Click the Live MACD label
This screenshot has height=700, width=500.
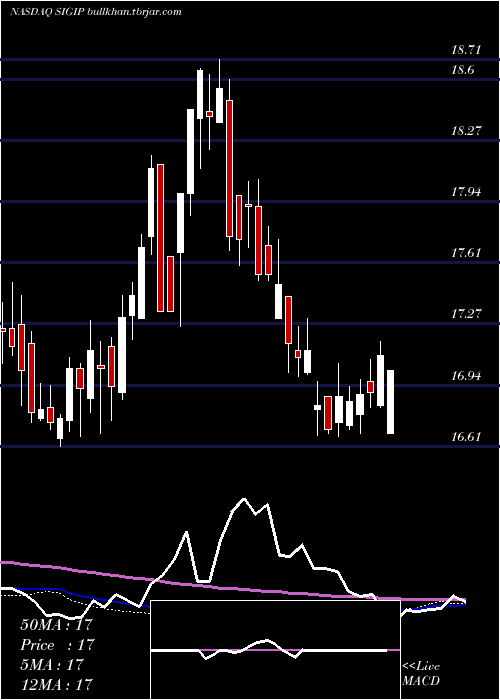pos(421,674)
